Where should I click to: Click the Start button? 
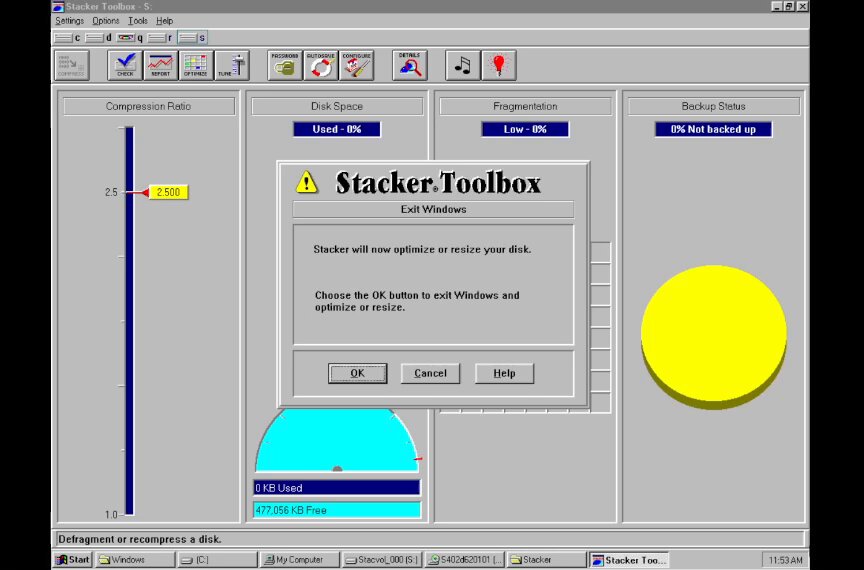[73, 560]
